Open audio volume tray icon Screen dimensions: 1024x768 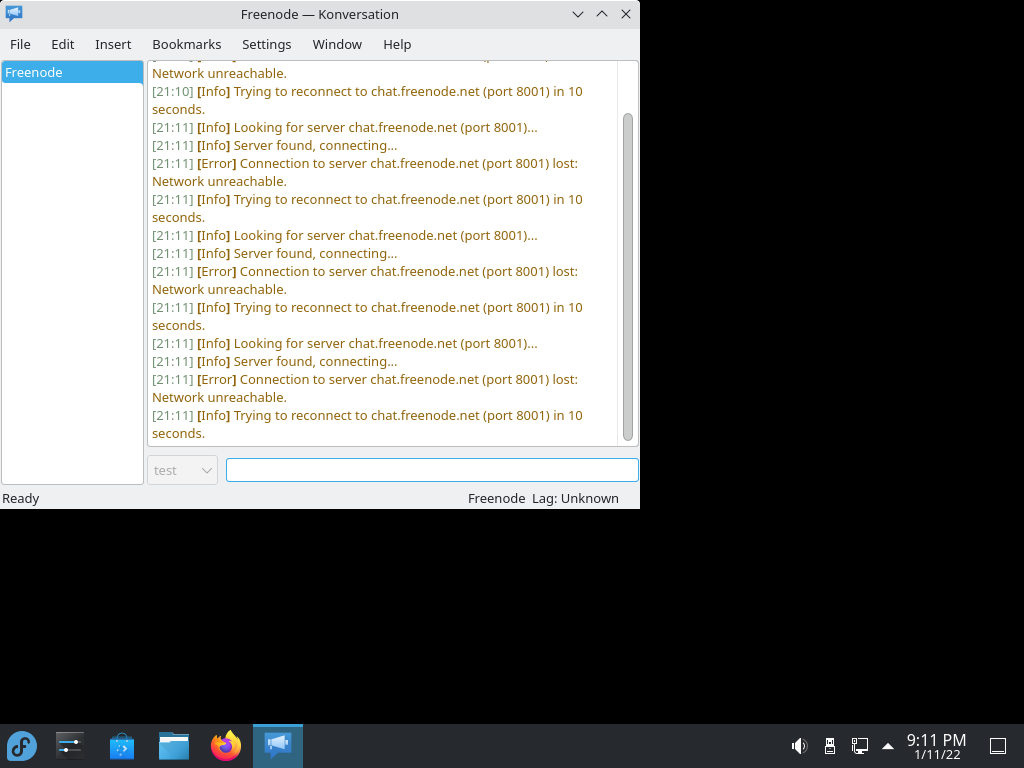tap(799, 746)
